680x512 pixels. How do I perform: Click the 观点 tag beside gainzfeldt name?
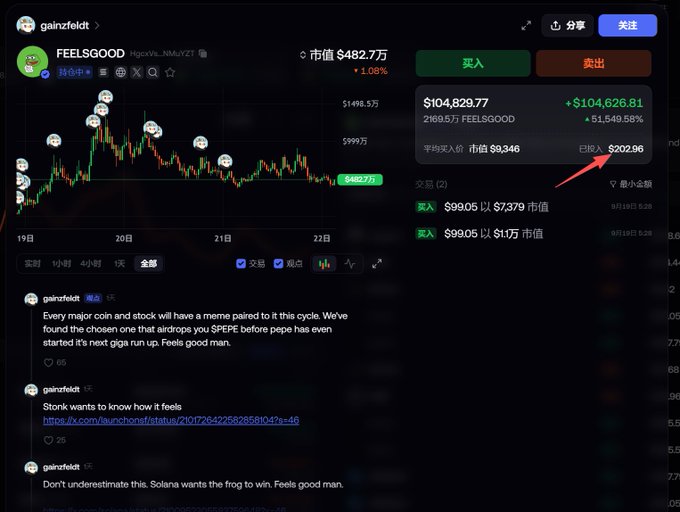(x=93, y=298)
